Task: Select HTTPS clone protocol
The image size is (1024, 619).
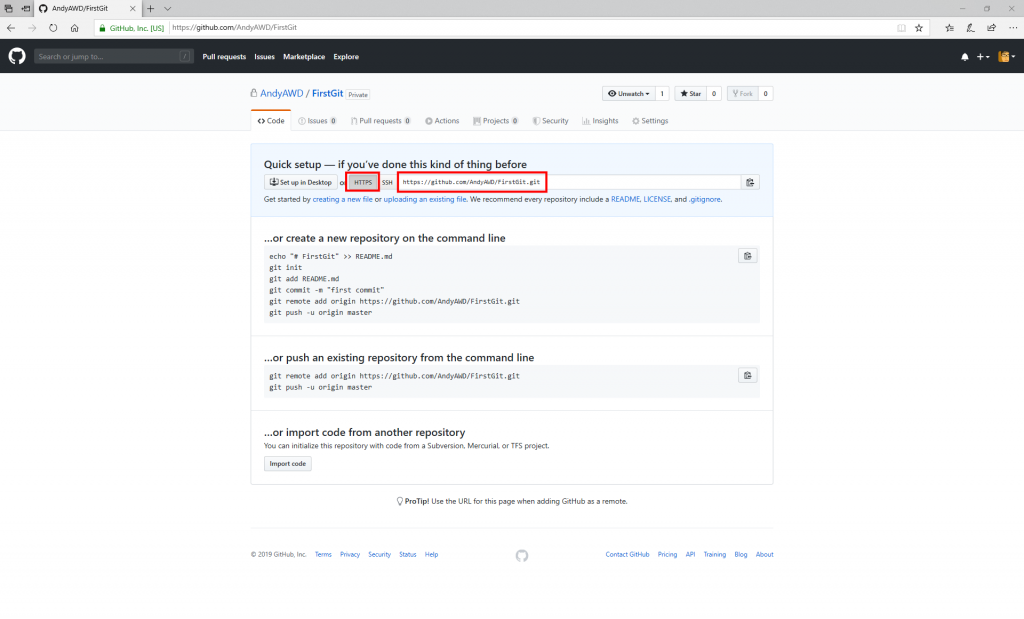Action: pyautogui.click(x=363, y=182)
